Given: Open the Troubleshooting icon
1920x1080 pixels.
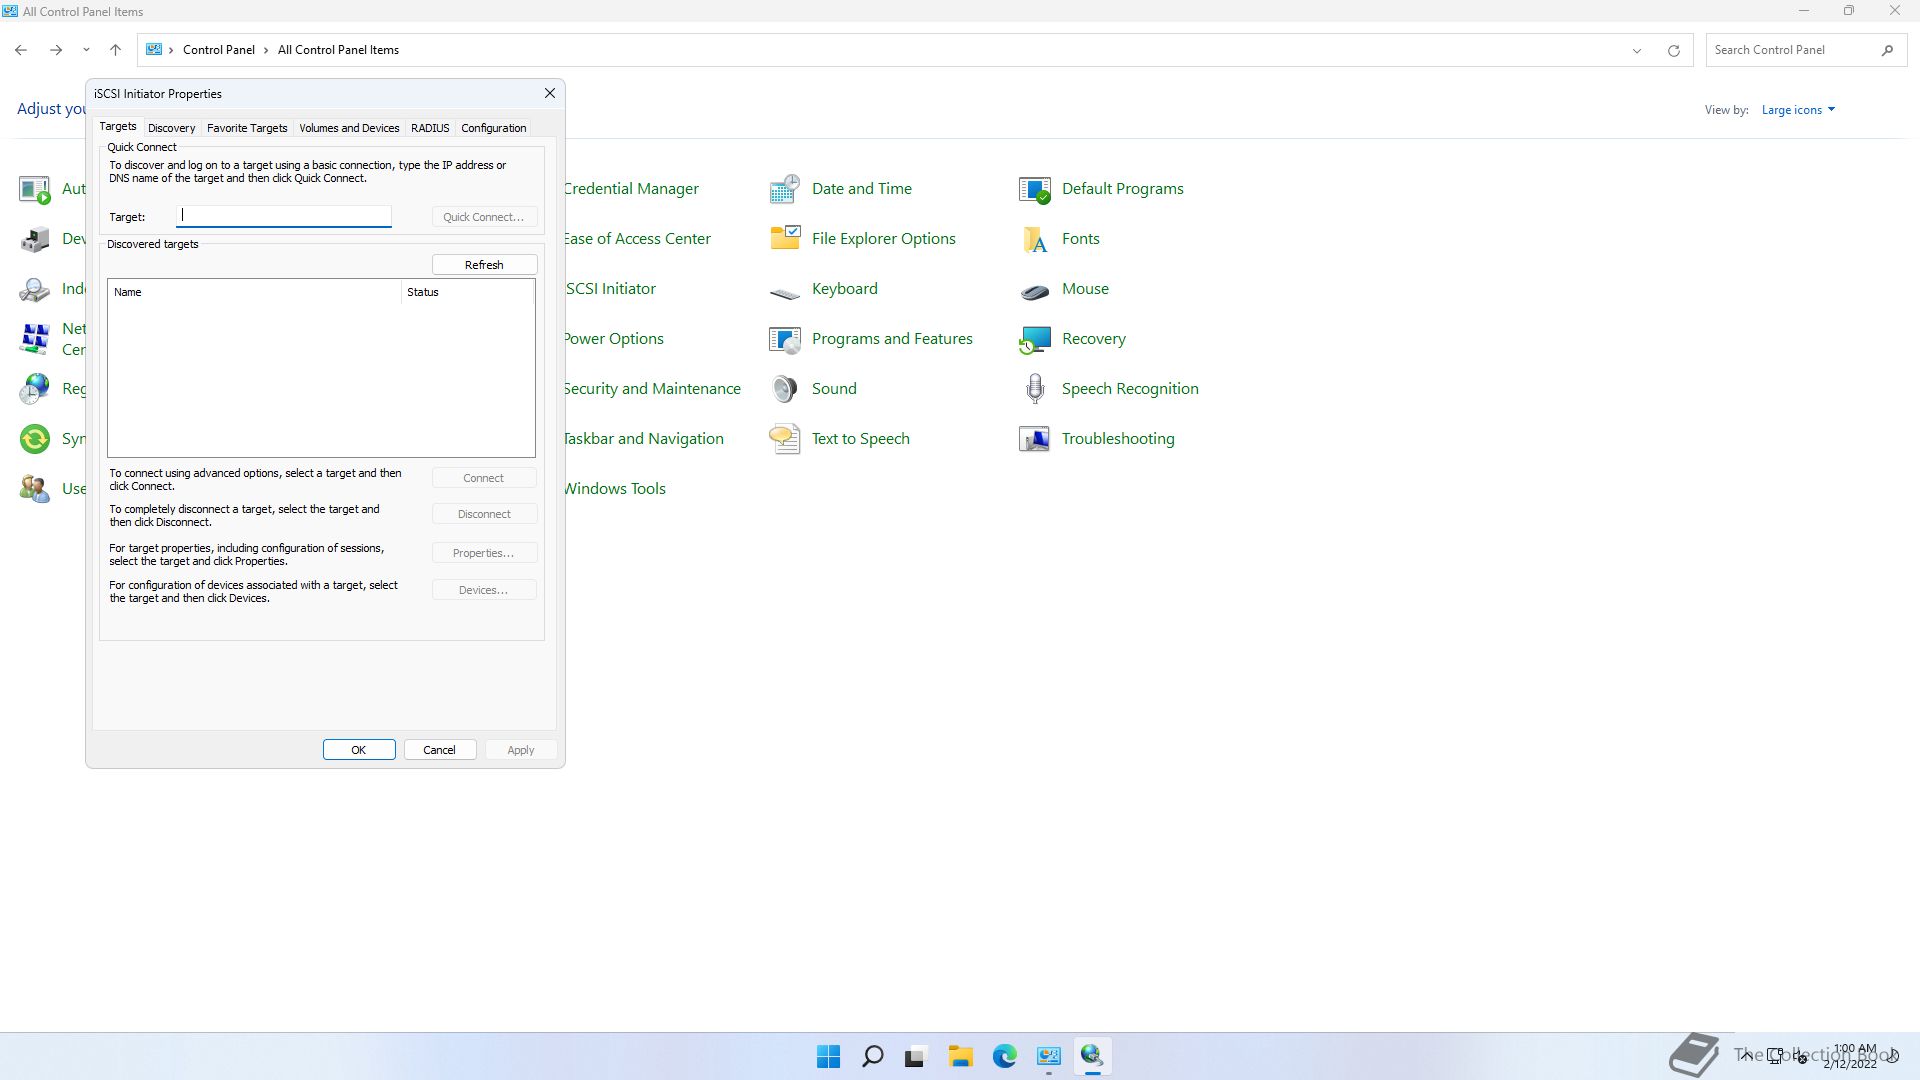Looking at the screenshot, I should tap(1035, 439).
